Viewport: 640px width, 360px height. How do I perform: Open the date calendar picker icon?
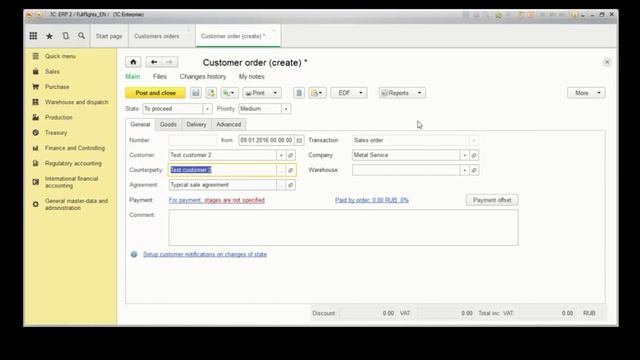pyautogui.click(x=299, y=140)
